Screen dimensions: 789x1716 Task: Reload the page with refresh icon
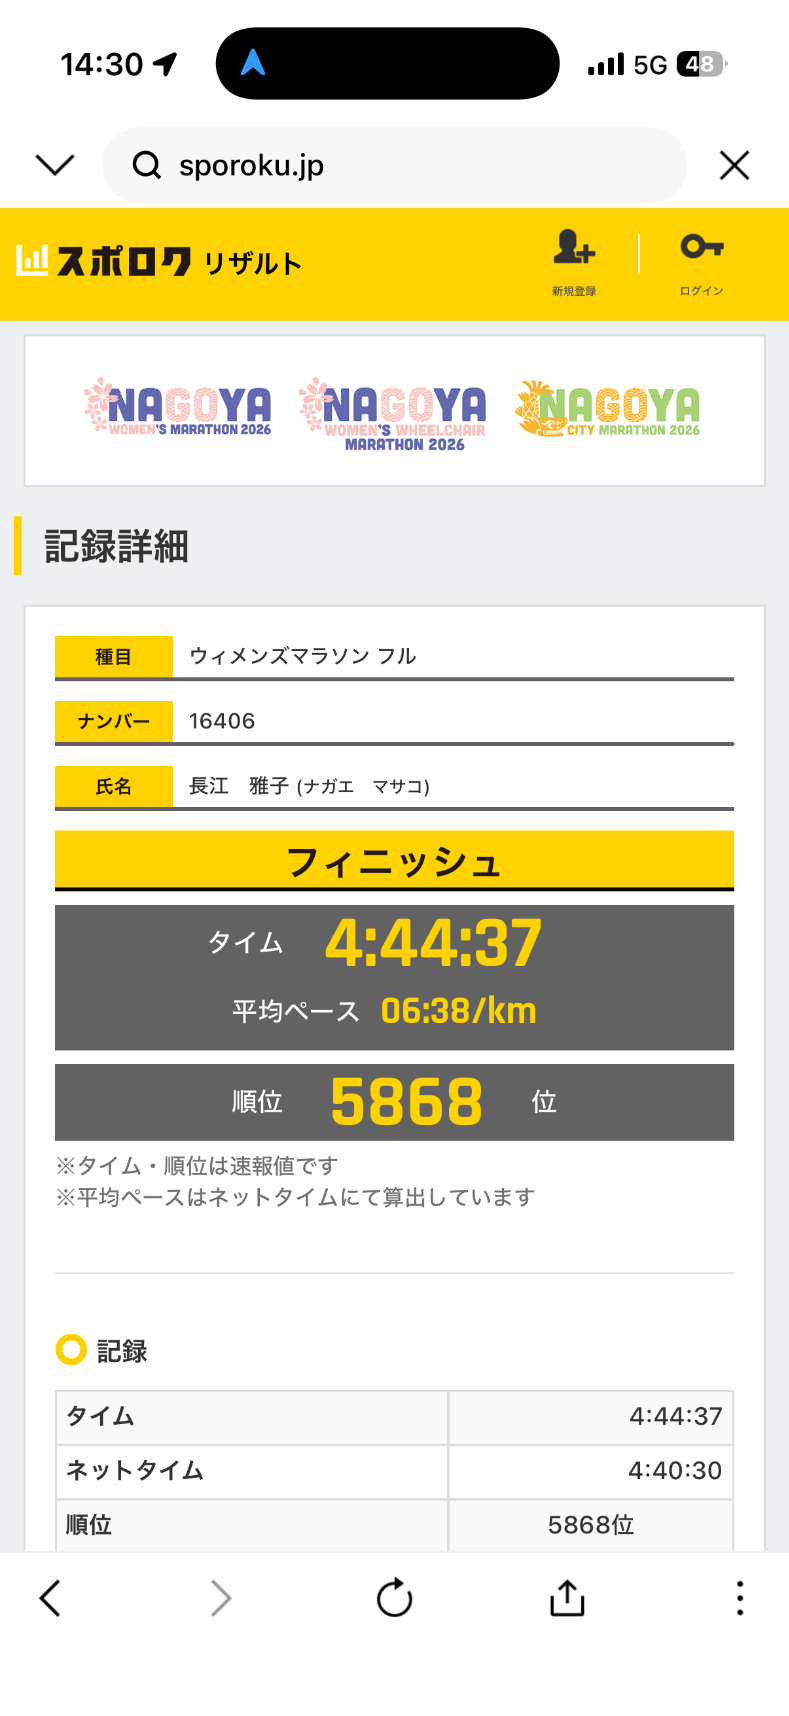[x=394, y=1598]
